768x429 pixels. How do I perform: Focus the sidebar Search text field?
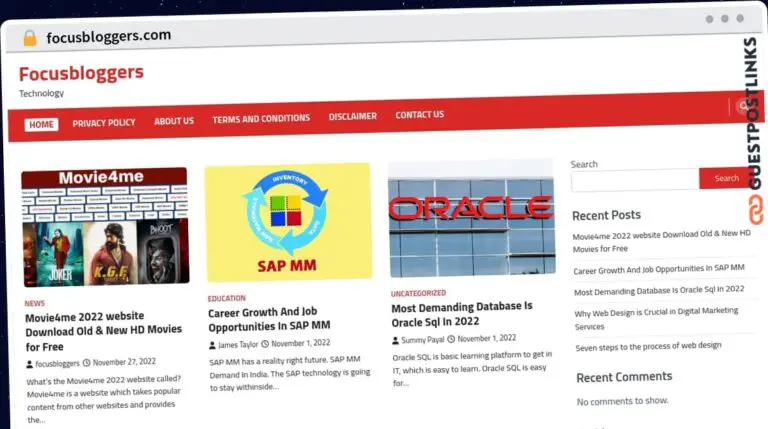click(635, 180)
